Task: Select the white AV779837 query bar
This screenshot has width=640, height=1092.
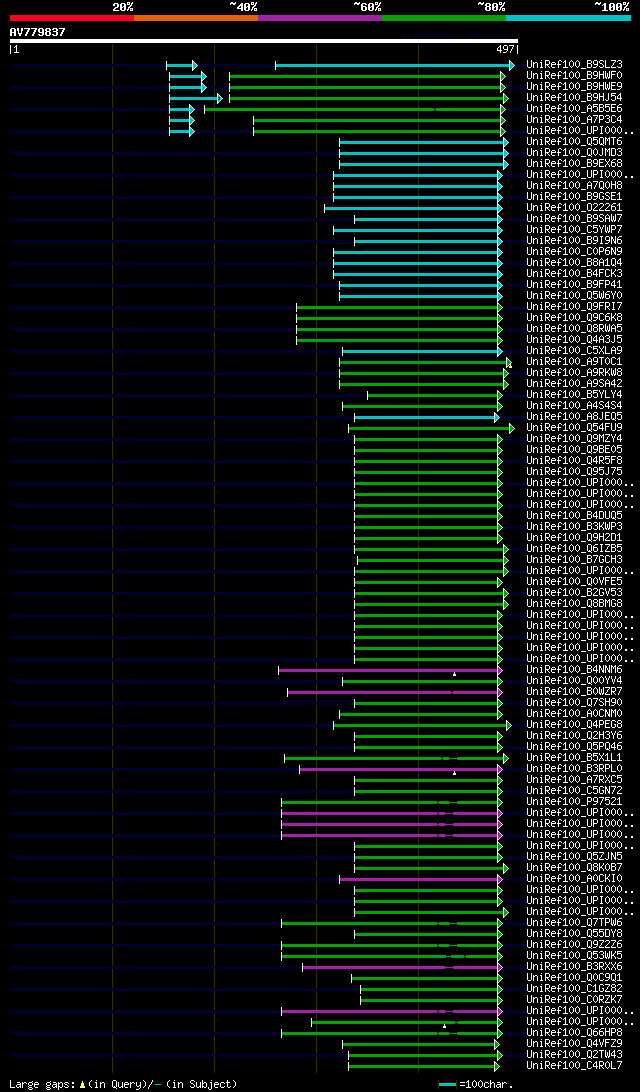Action: (263, 40)
